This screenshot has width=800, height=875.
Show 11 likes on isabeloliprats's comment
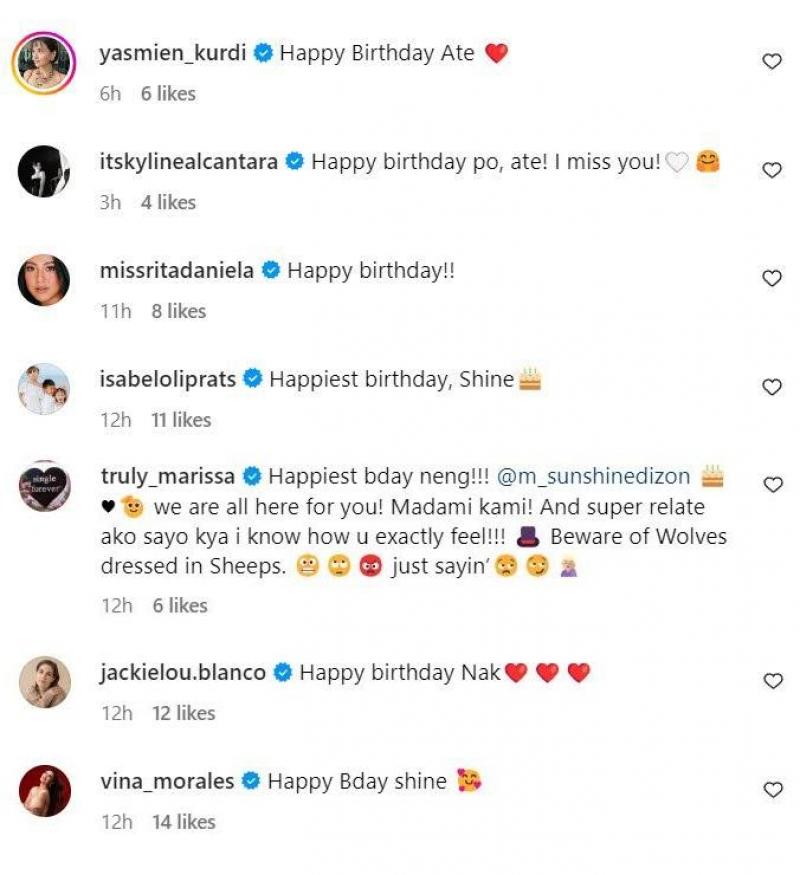click(x=181, y=420)
